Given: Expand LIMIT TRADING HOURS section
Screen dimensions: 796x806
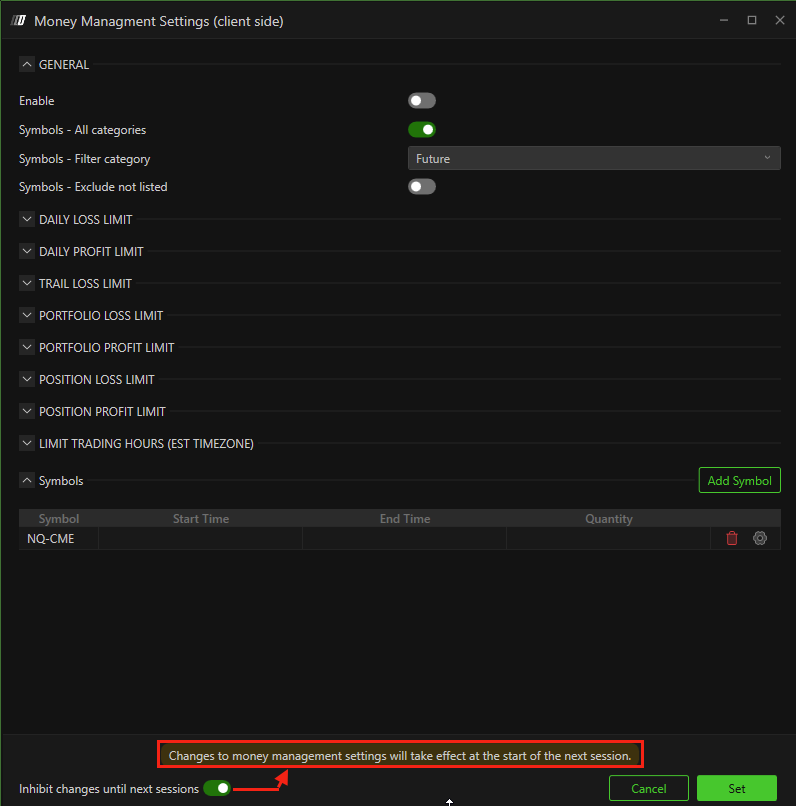Looking at the screenshot, I should pos(27,444).
